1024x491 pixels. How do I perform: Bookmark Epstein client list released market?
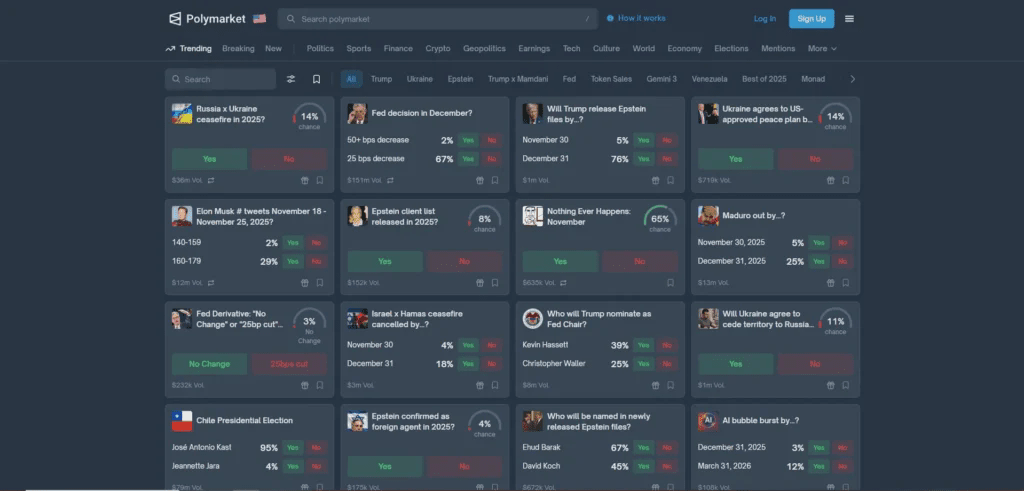point(495,283)
